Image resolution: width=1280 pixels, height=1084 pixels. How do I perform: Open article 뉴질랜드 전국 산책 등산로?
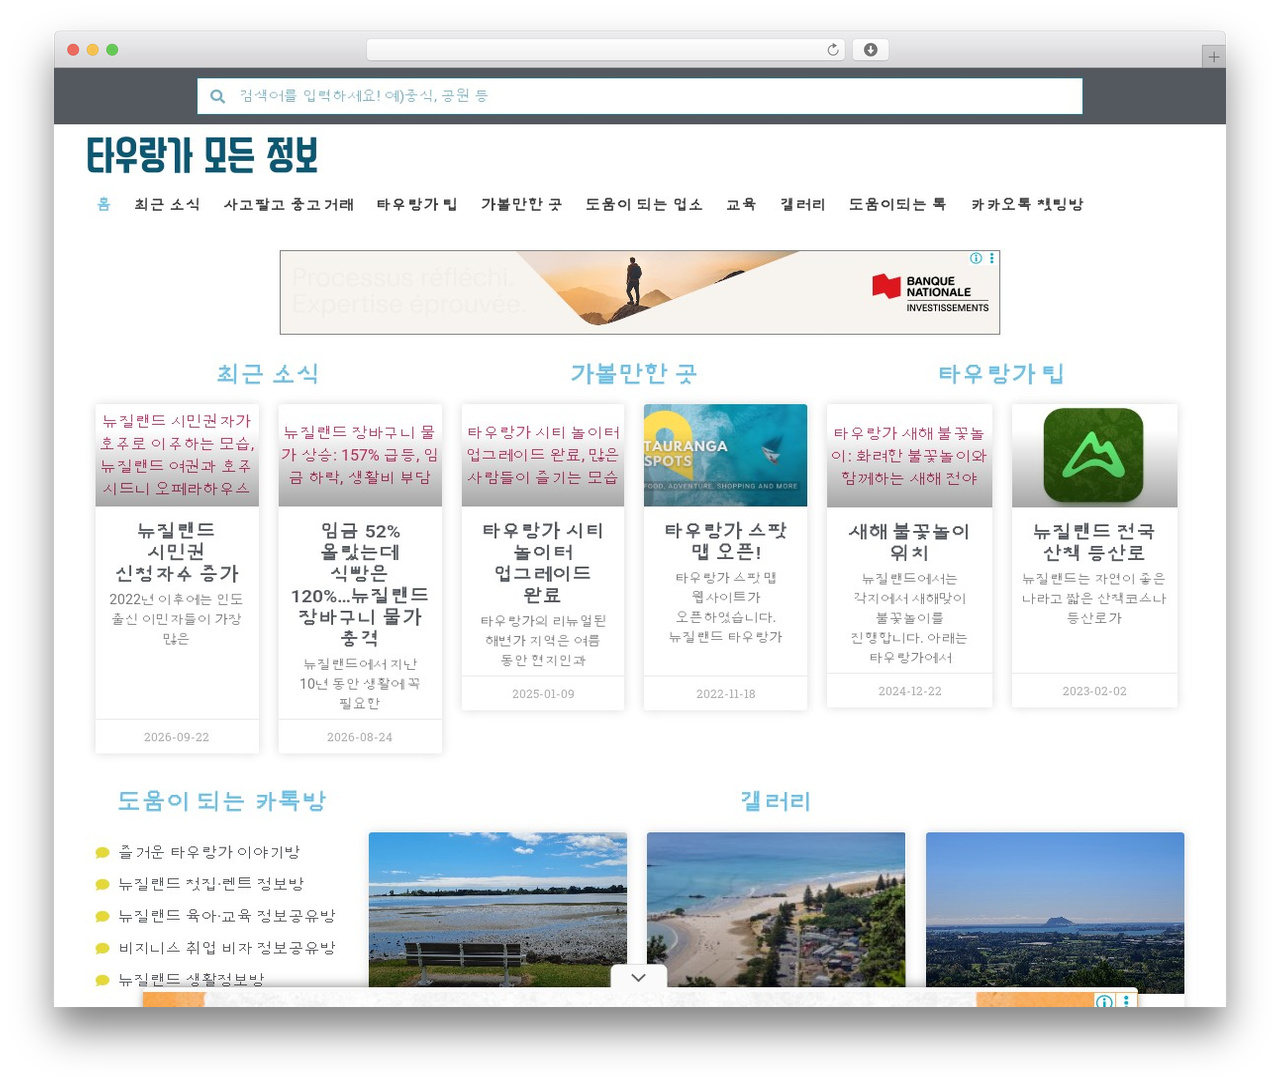click(1094, 541)
